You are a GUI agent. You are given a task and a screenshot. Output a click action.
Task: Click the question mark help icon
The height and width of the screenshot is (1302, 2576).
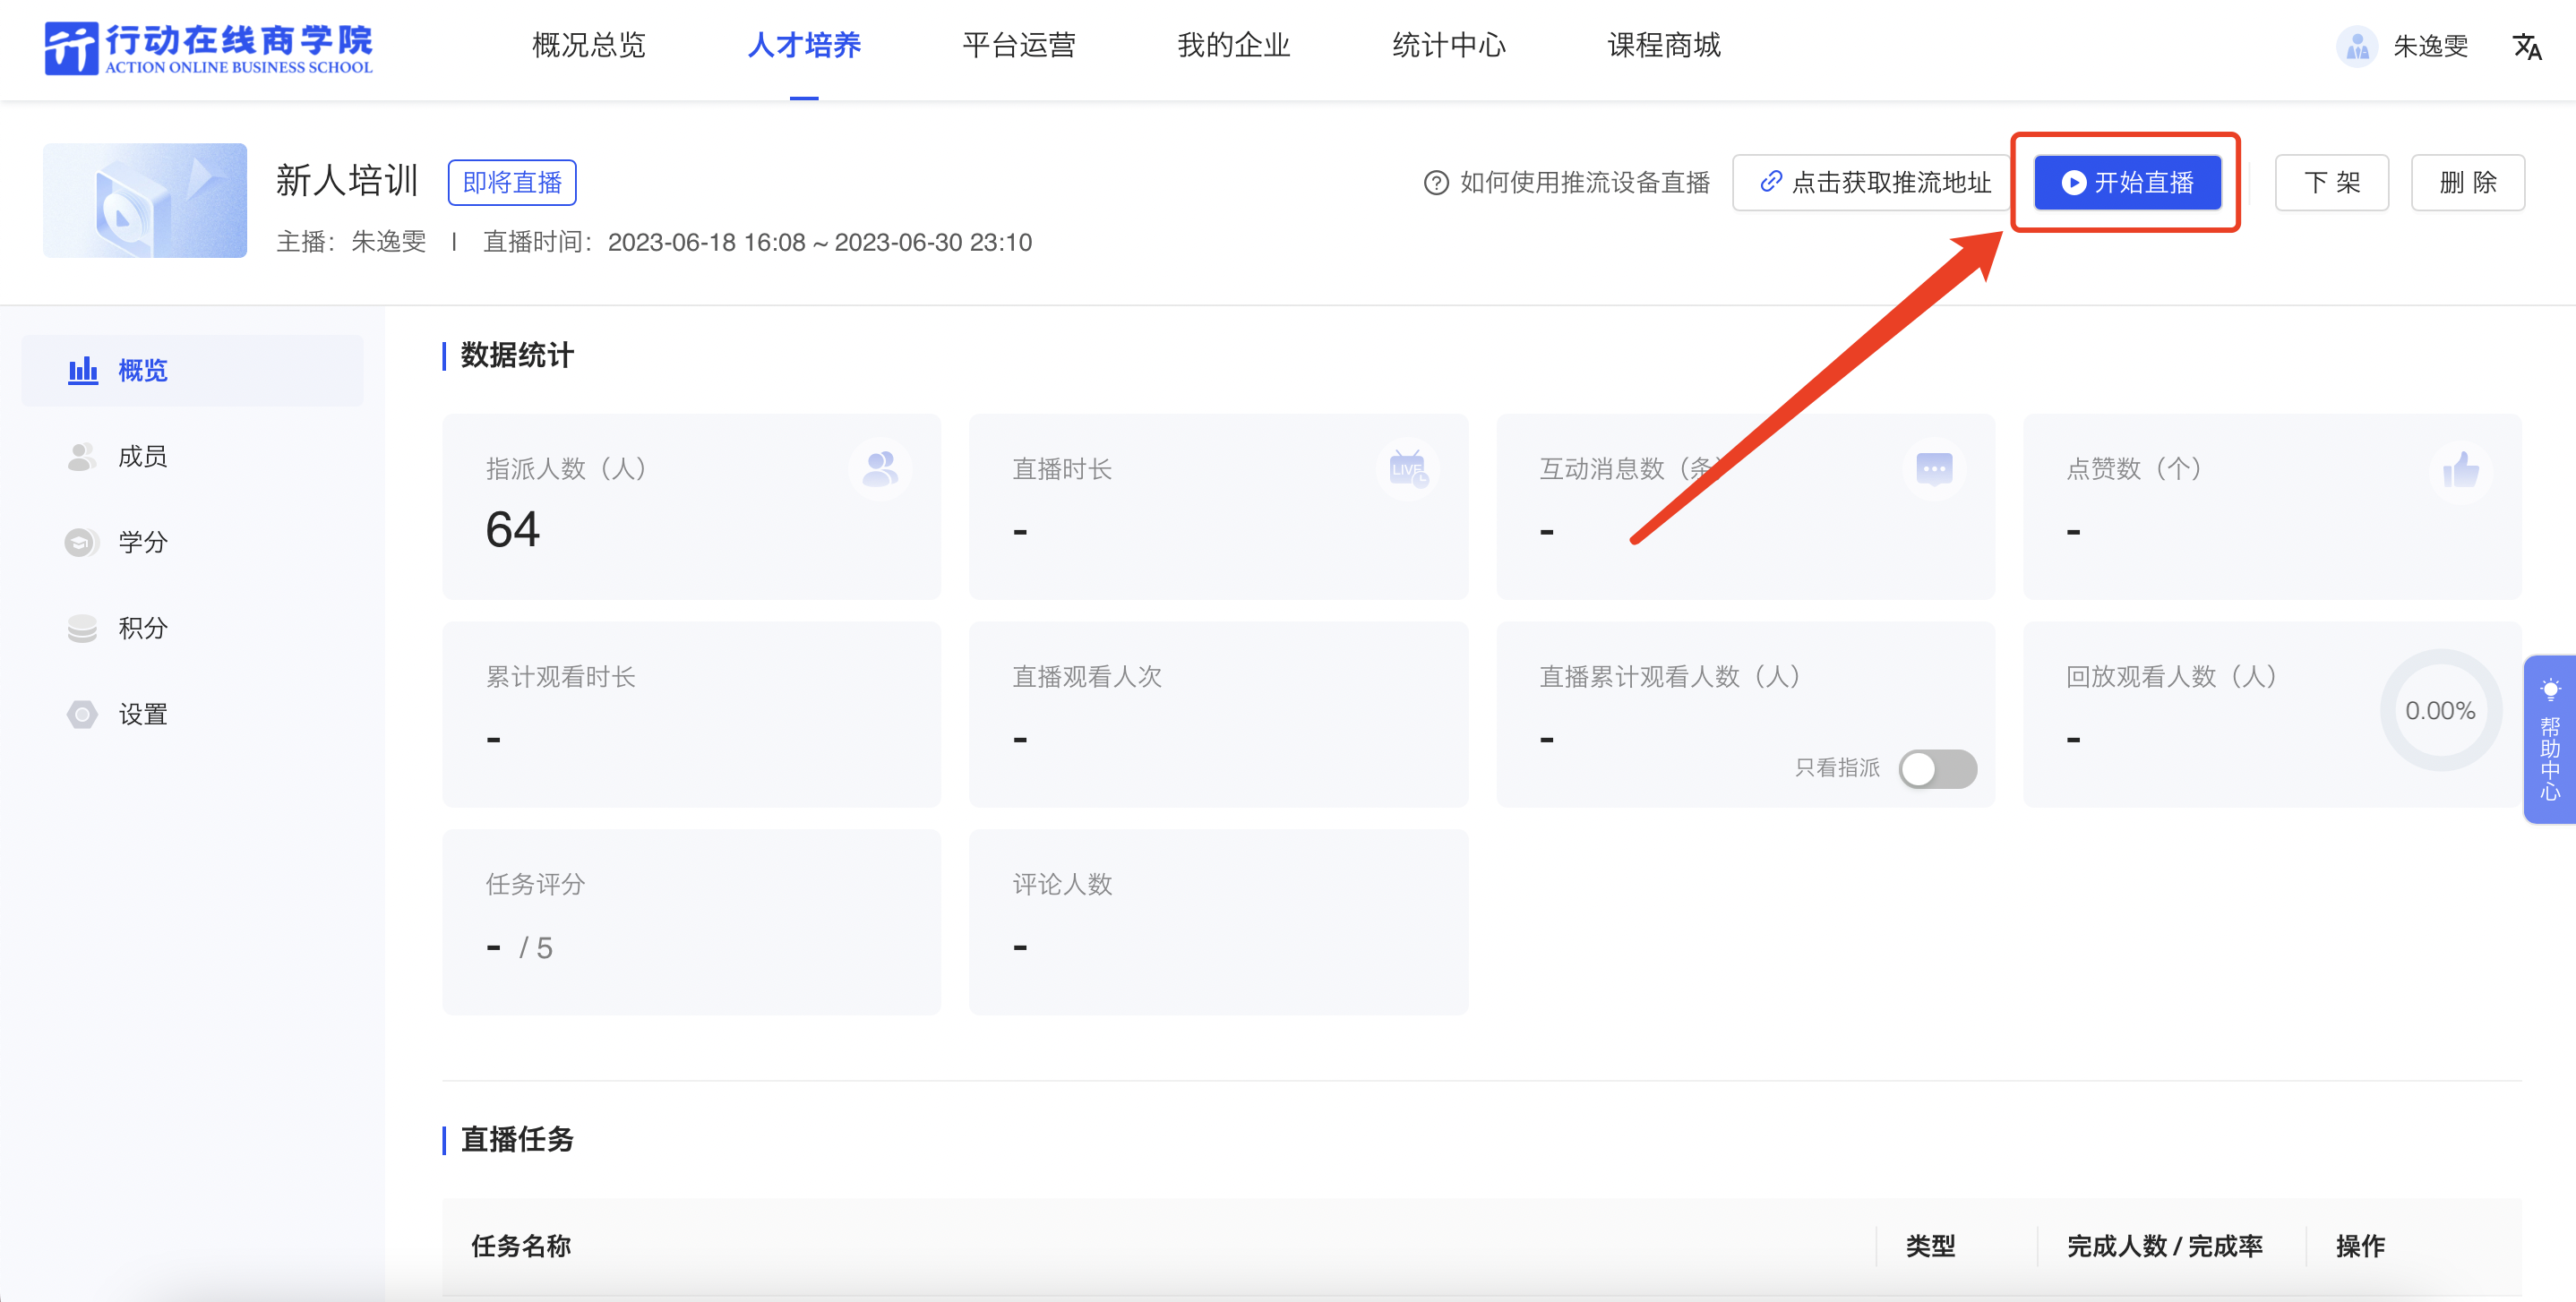[x=1435, y=183]
